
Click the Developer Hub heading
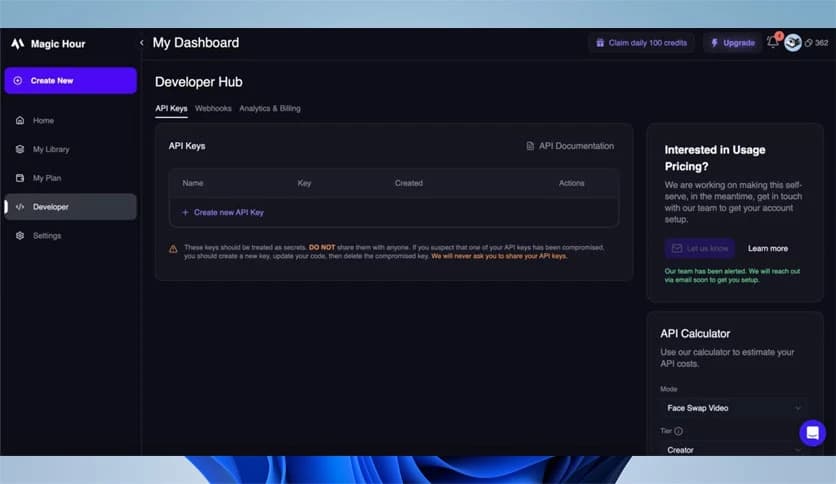199,82
